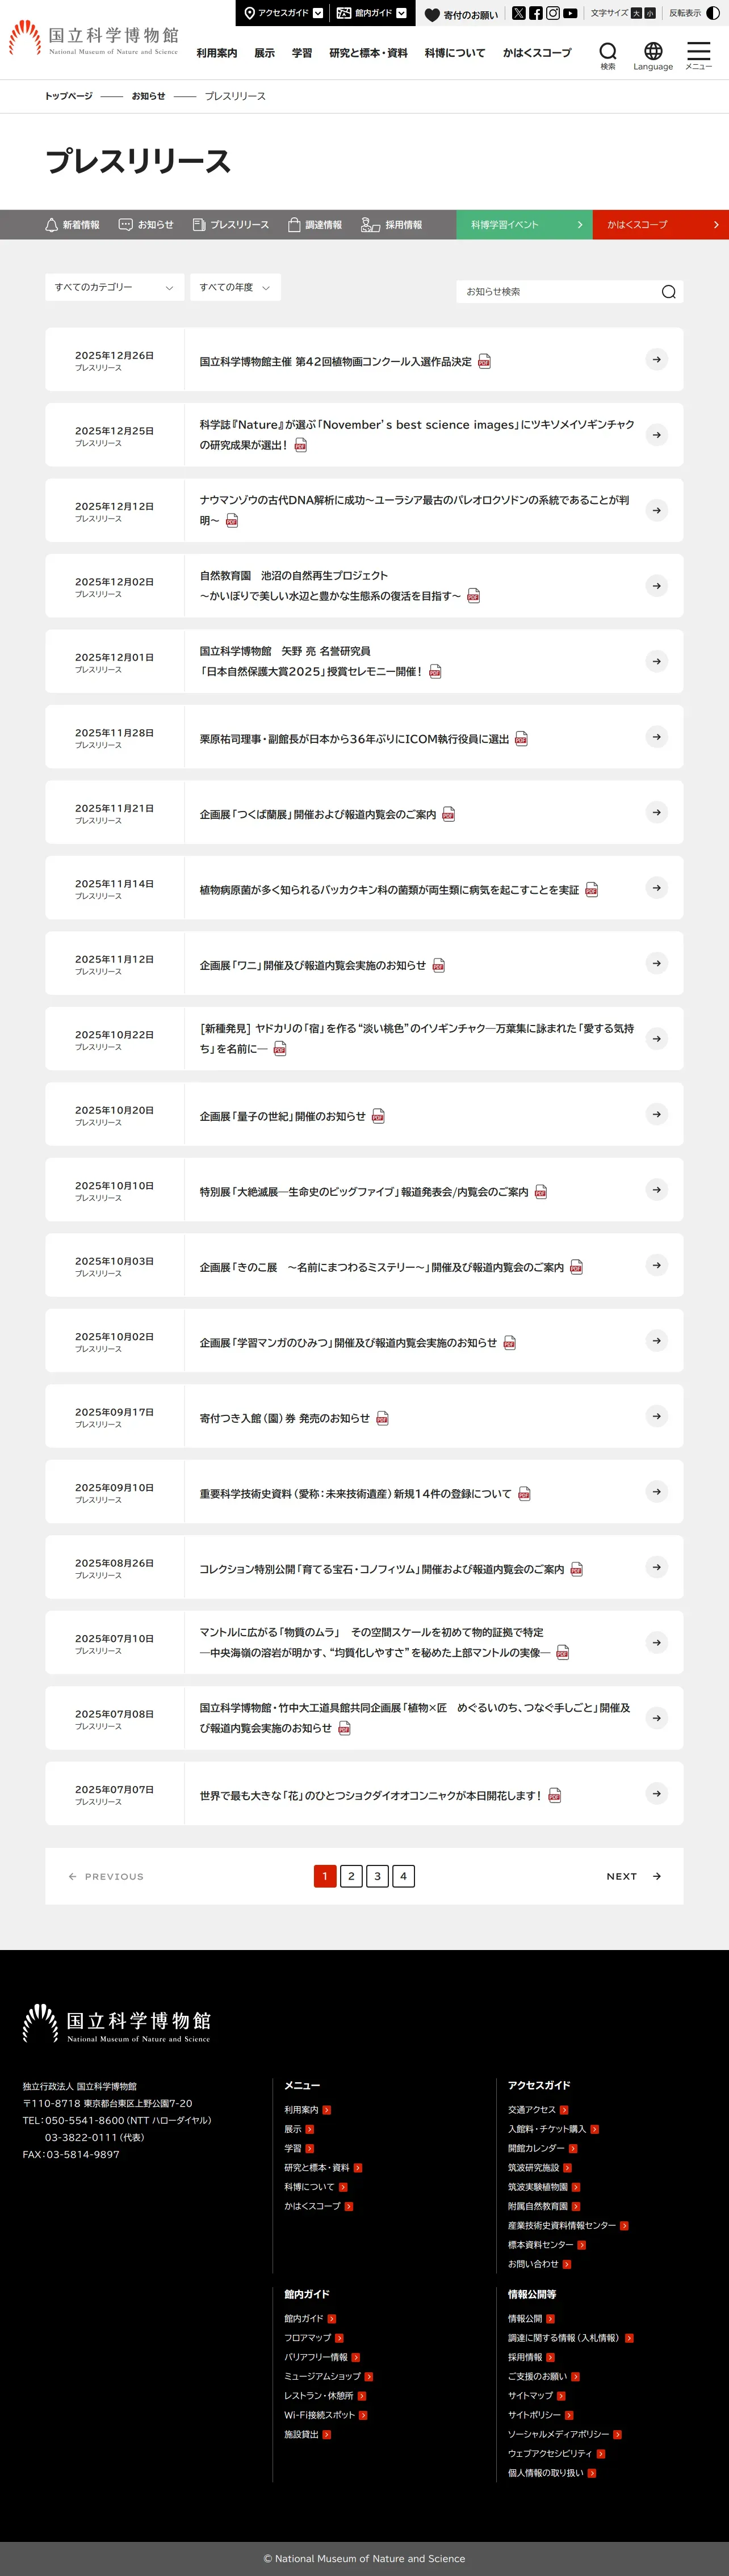The height and width of the screenshot is (2576, 729).
Task: Open the Facebook page icon
Action: [x=536, y=13]
